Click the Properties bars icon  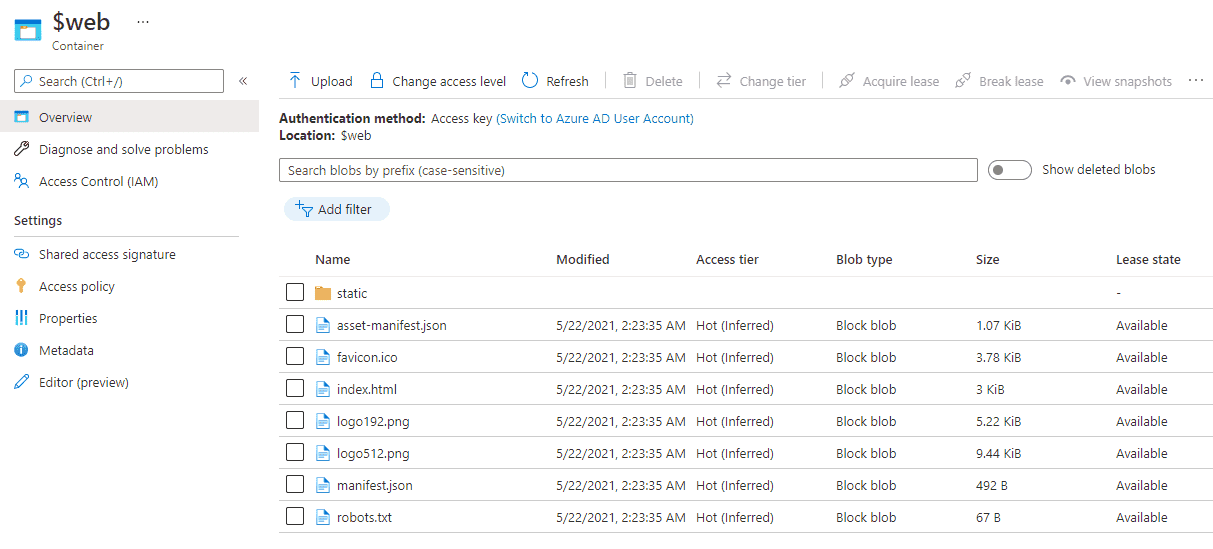[x=21, y=318]
